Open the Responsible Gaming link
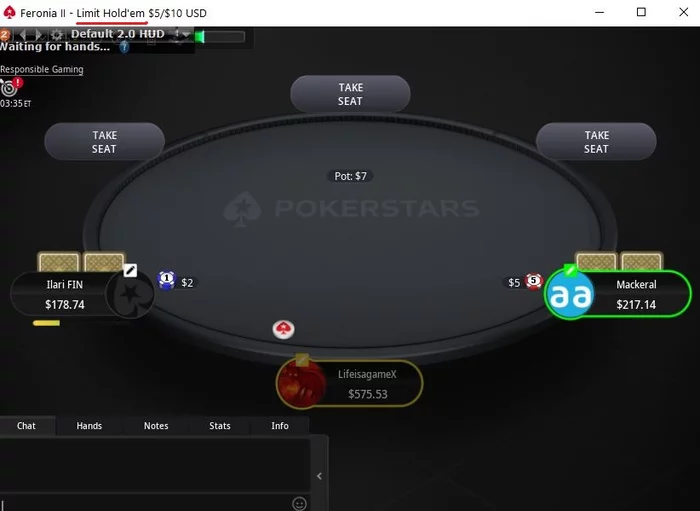This screenshot has width=700, height=511. [42, 69]
